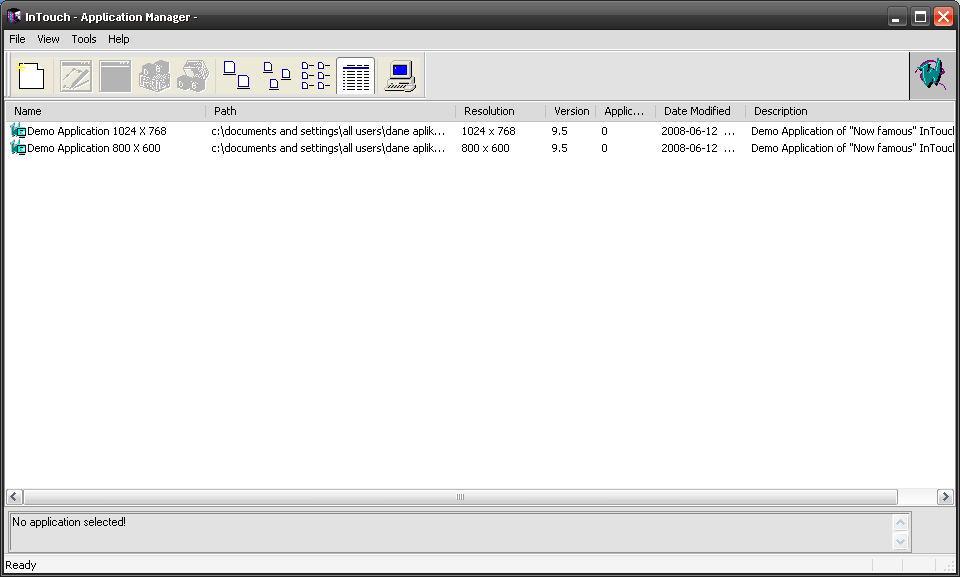The width and height of the screenshot is (960, 577).
Task: Launch WindowMaker from the toolbar
Action: click(x=76, y=76)
